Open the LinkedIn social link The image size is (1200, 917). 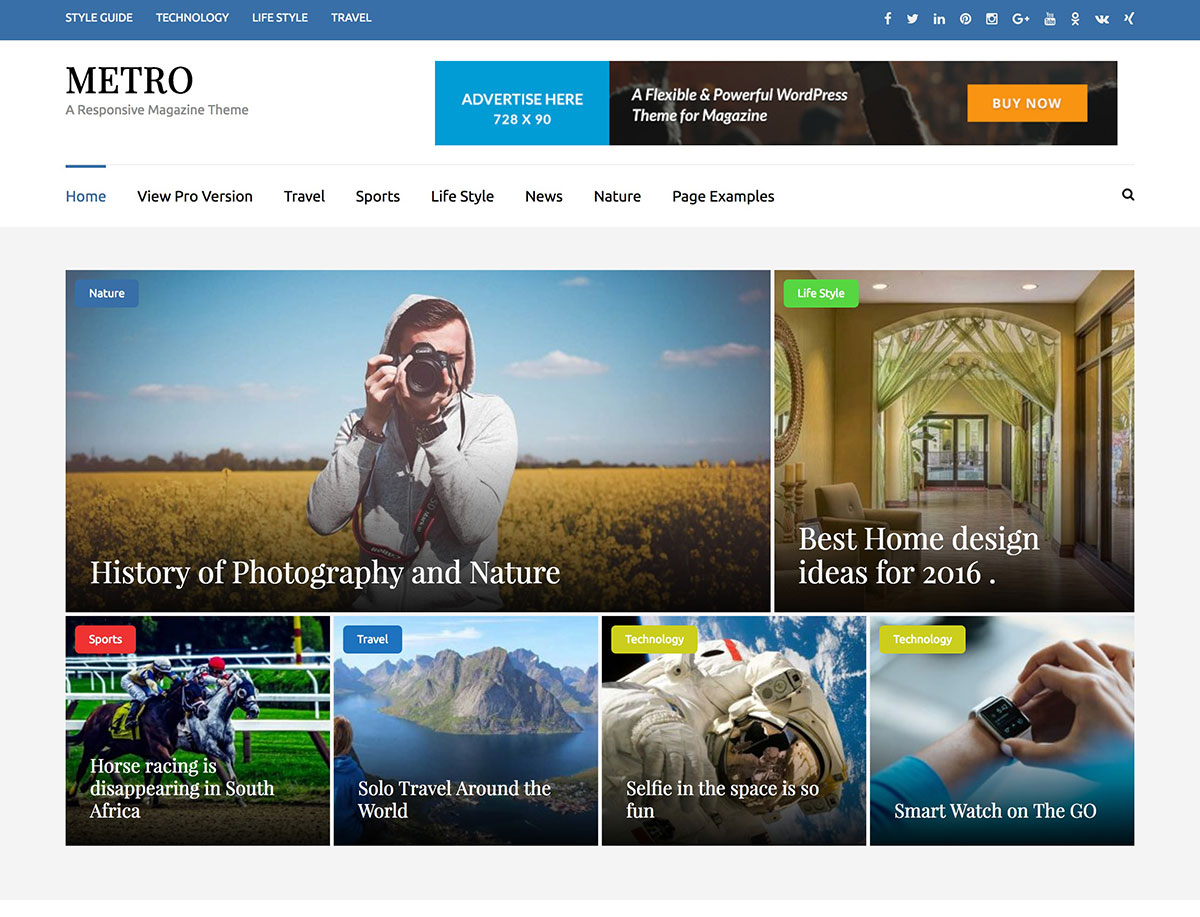(939, 18)
